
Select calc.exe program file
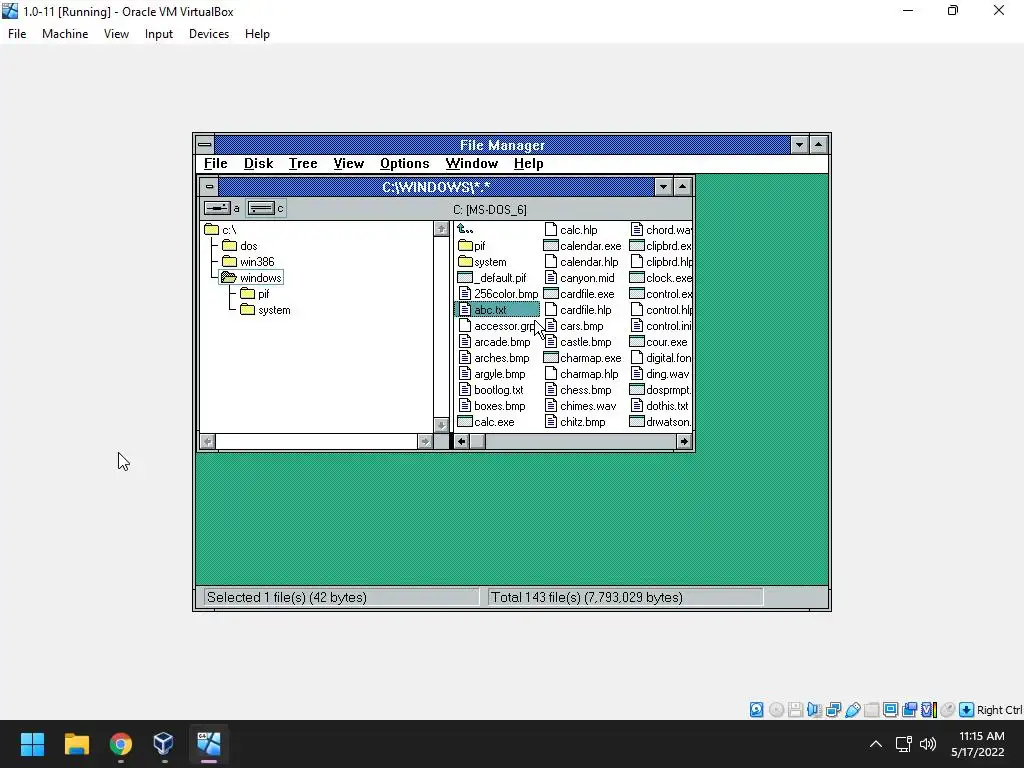coord(486,422)
